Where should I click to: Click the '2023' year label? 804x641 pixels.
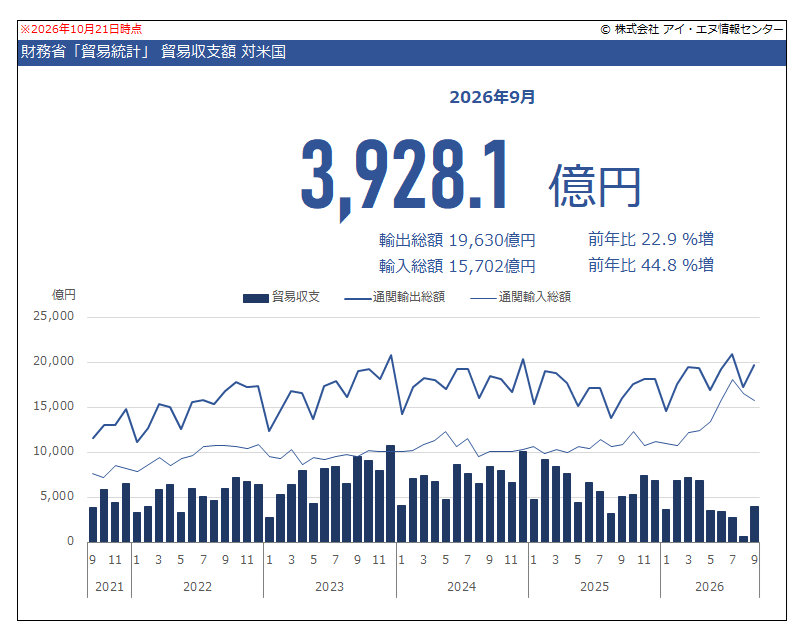pos(329,587)
